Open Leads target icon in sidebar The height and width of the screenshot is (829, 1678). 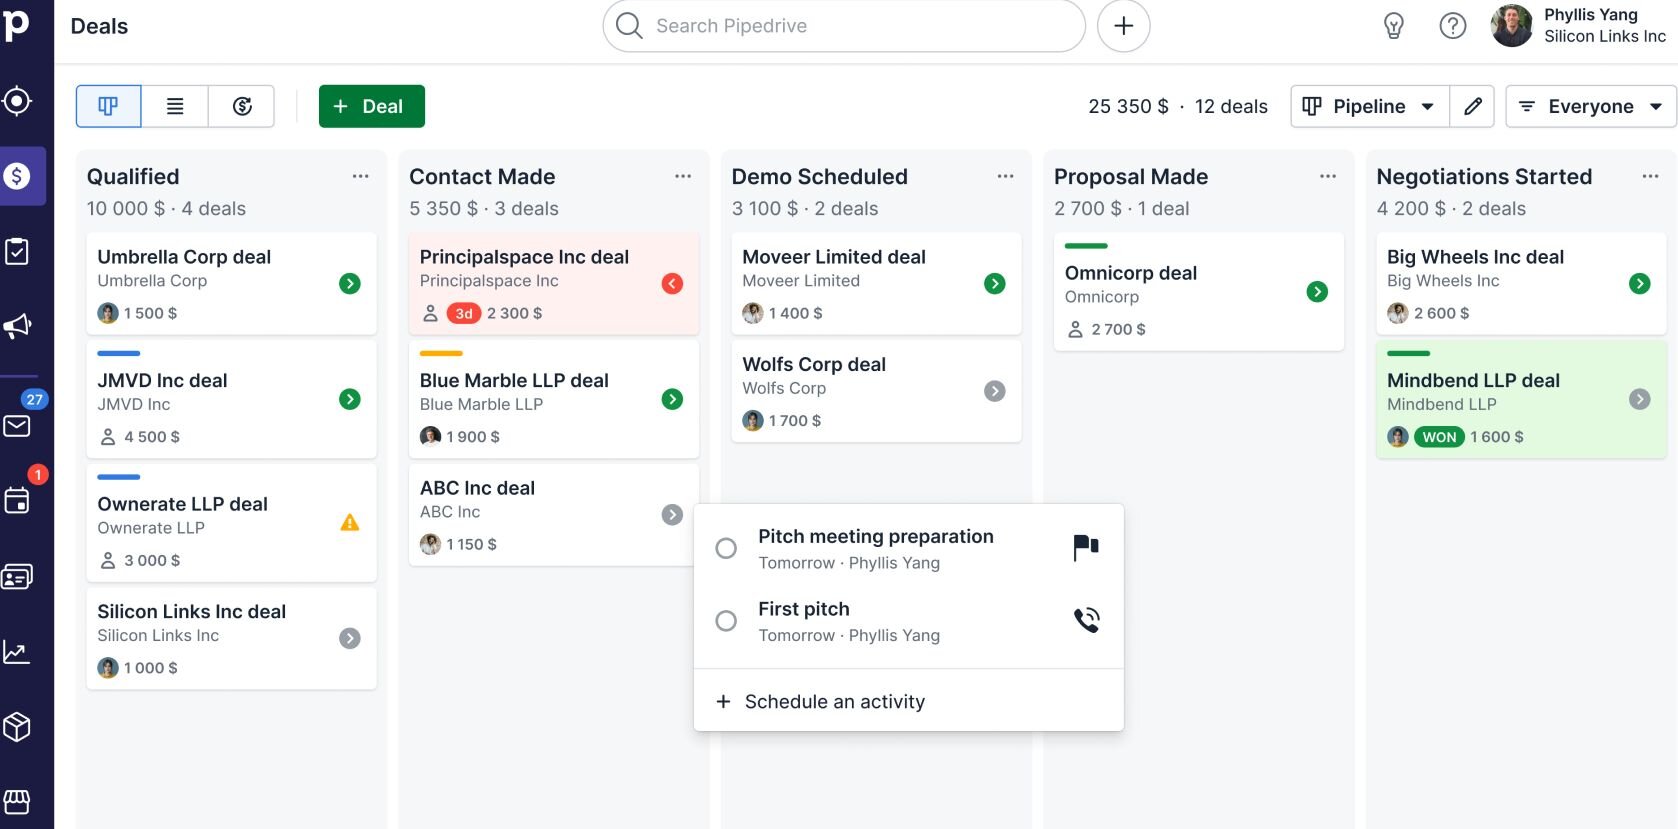pos(17,101)
